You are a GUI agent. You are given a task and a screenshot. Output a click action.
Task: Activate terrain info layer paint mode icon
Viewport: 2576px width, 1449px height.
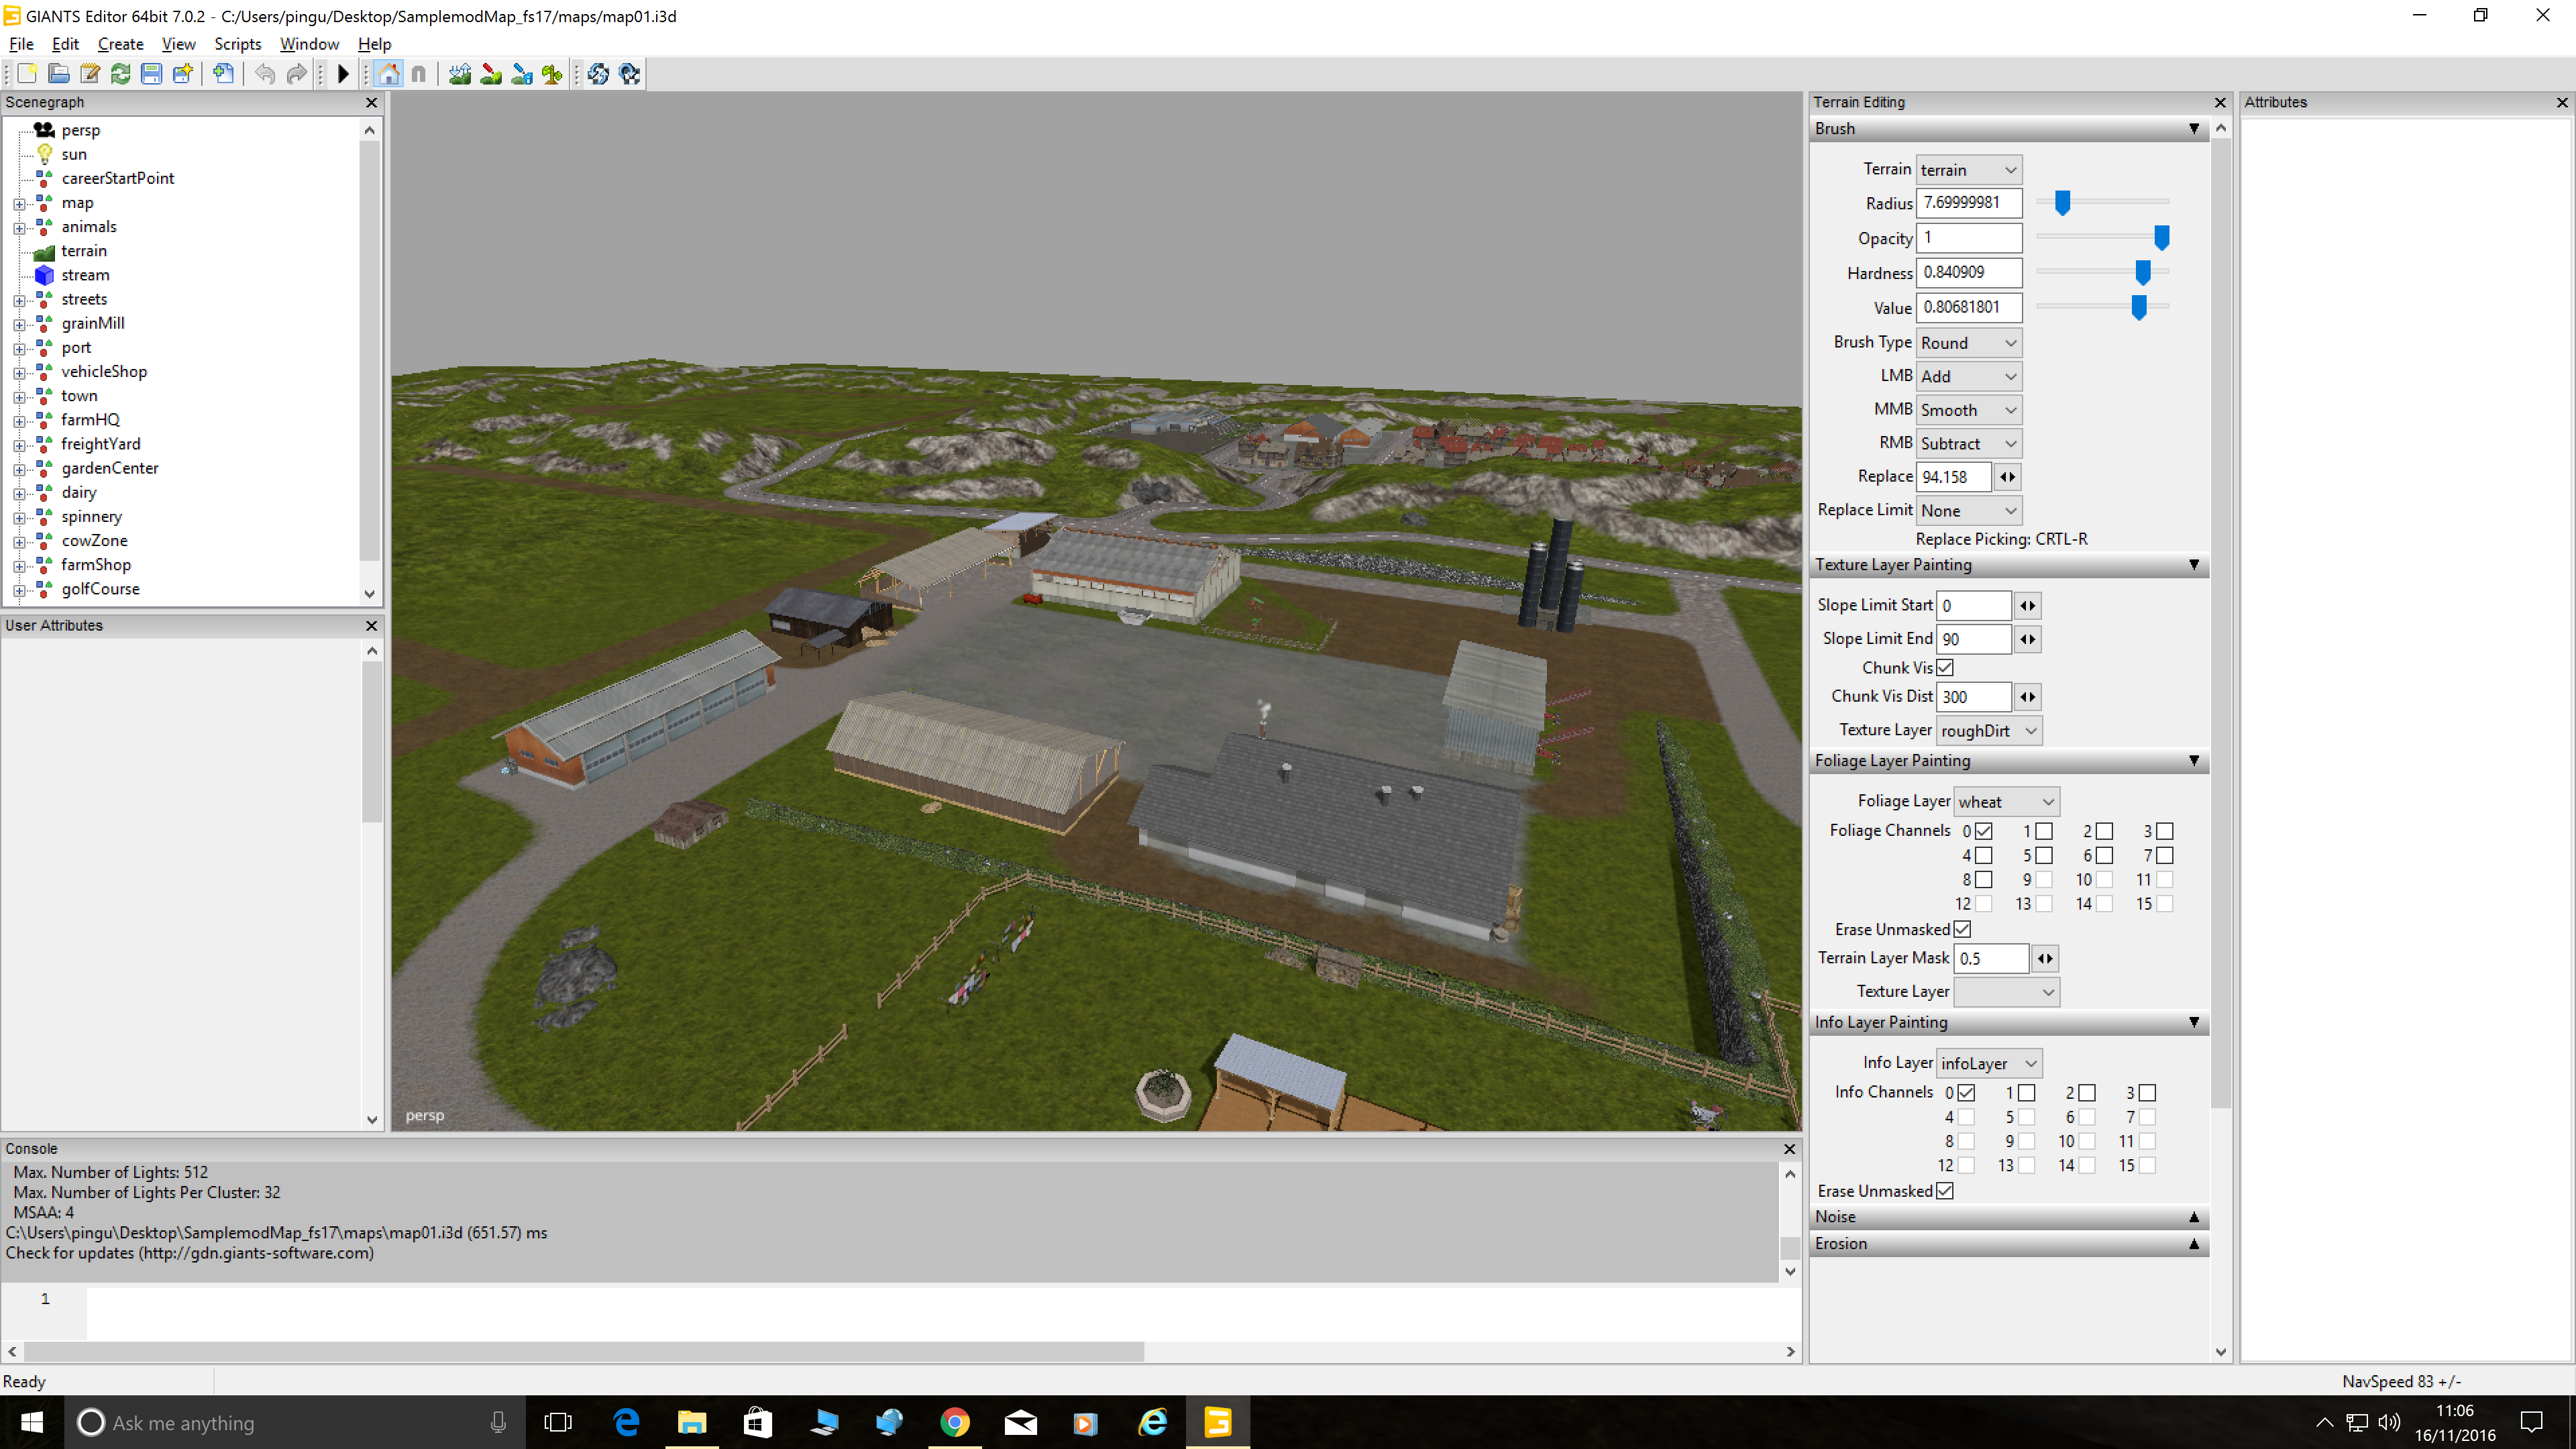[x=522, y=74]
